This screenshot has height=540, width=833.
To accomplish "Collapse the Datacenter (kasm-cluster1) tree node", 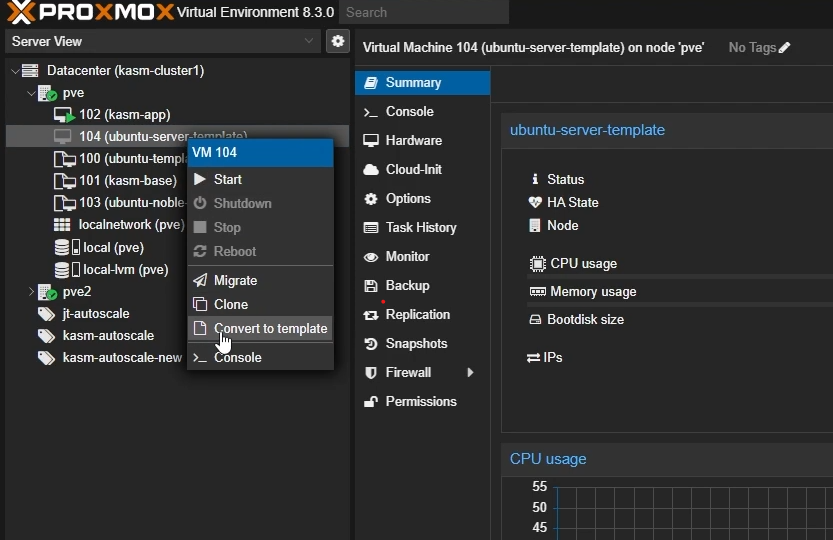I will pyautogui.click(x=14, y=71).
